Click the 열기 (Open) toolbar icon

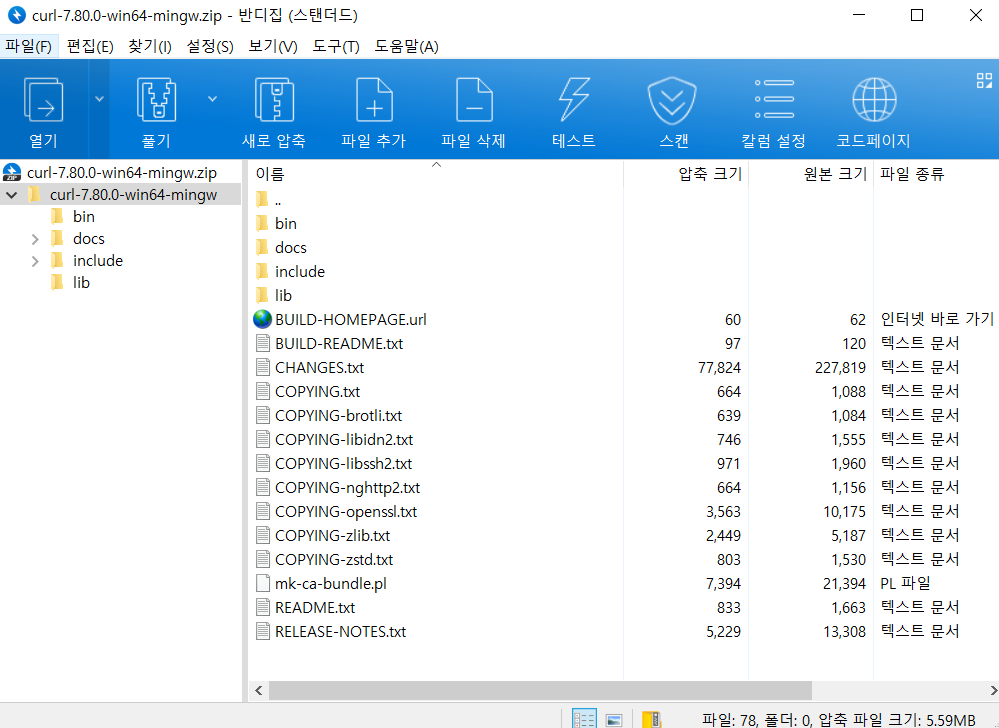pos(43,100)
